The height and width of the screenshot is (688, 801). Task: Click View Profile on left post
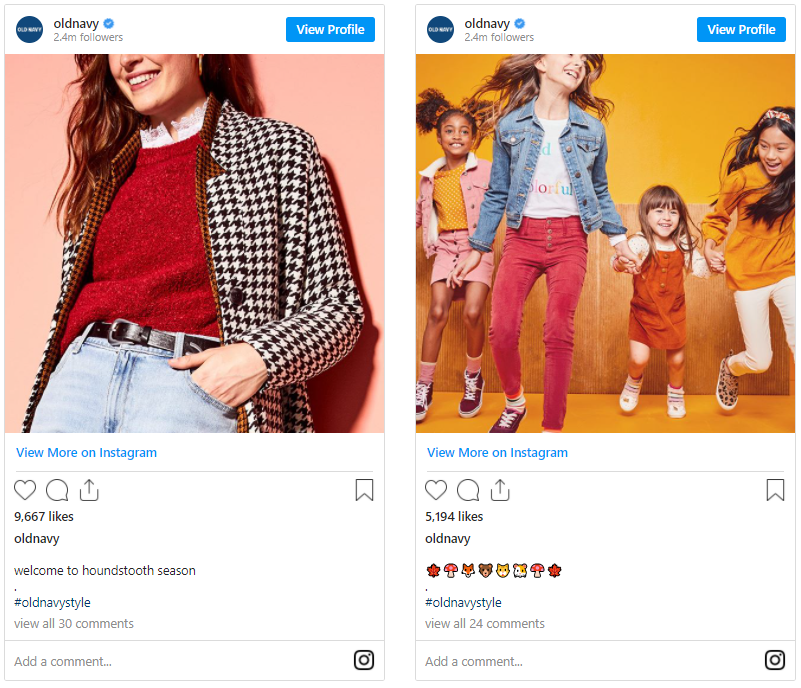point(330,29)
